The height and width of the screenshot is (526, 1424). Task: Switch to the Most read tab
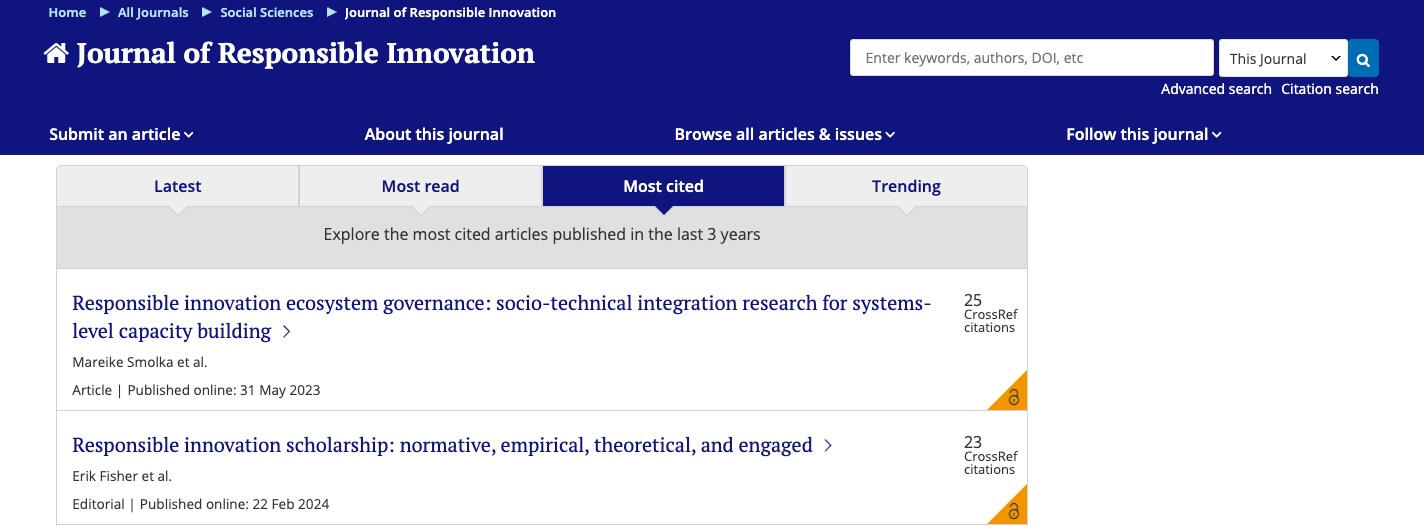(420, 186)
